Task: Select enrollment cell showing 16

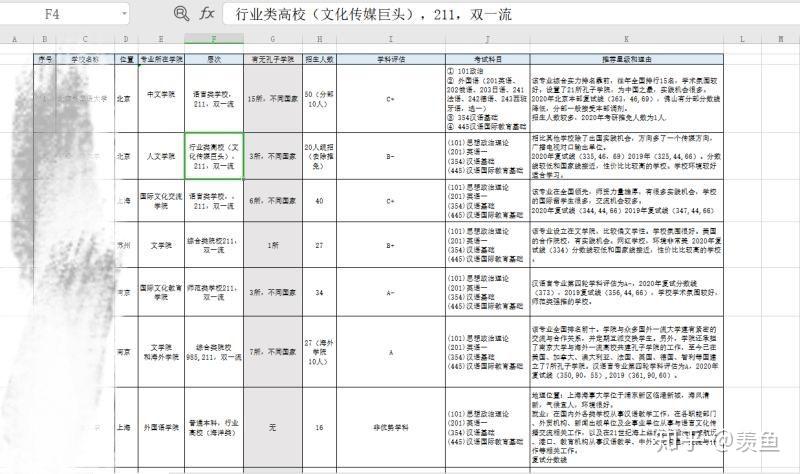Action: tap(319, 428)
